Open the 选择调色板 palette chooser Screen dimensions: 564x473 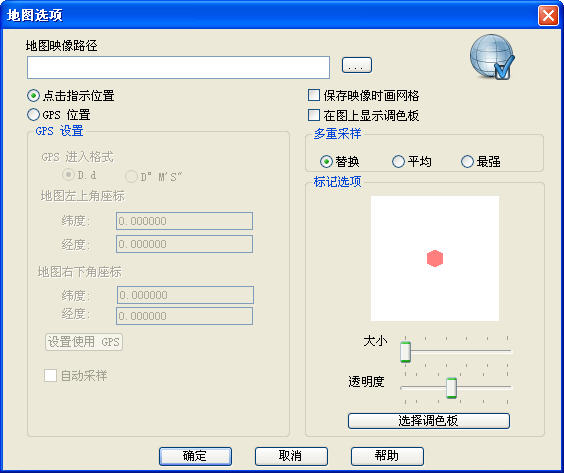pos(429,421)
